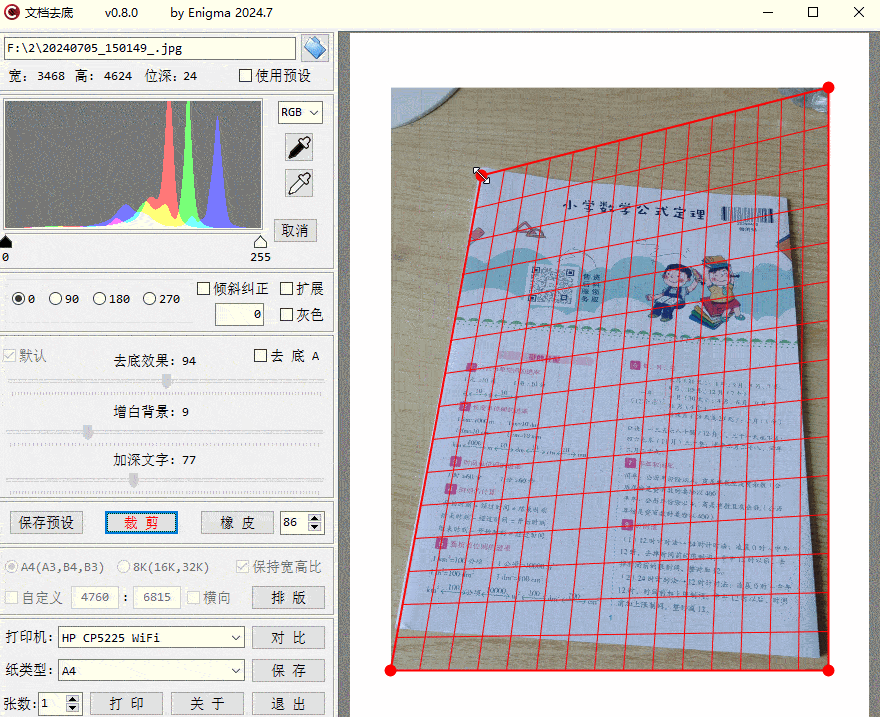Image resolution: width=880 pixels, height=717 pixels.
Task: Click the white level triangle marker at 255
Action: click(x=260, y=242)
